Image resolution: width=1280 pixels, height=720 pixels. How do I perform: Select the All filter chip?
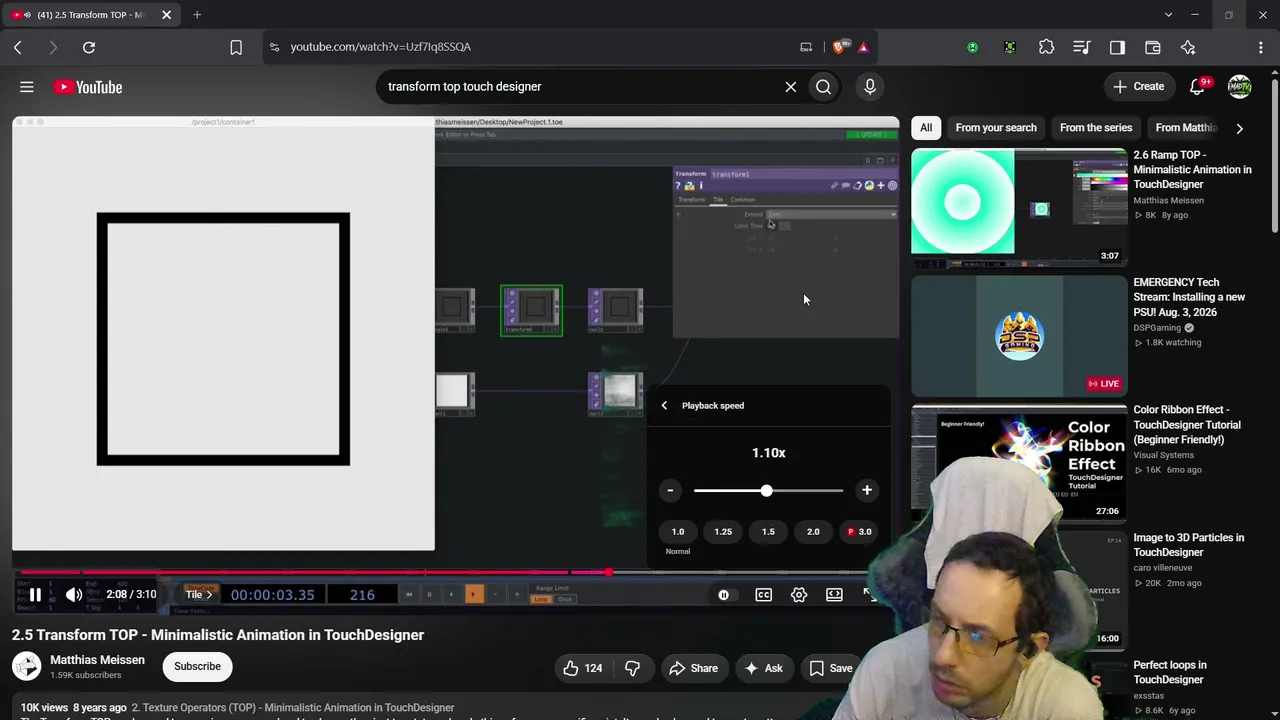(926, 128)
